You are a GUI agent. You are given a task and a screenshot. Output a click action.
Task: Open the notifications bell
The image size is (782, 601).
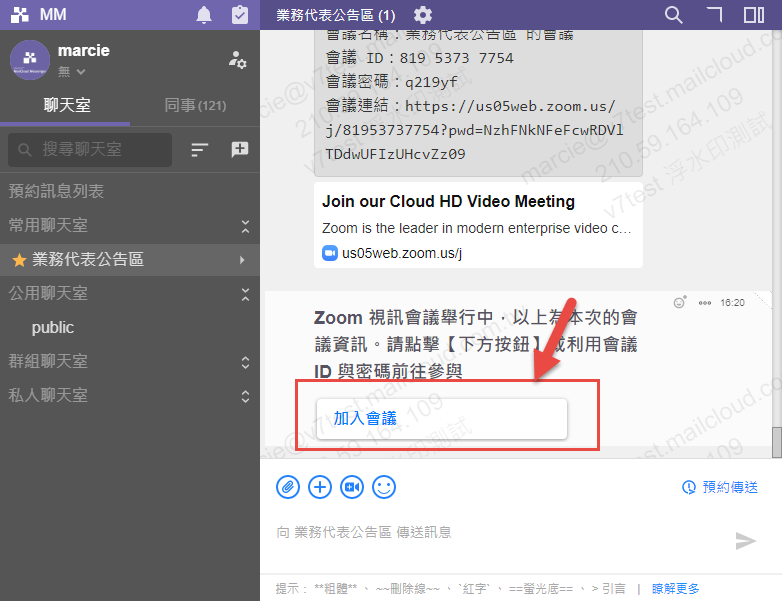pos(203,15)
